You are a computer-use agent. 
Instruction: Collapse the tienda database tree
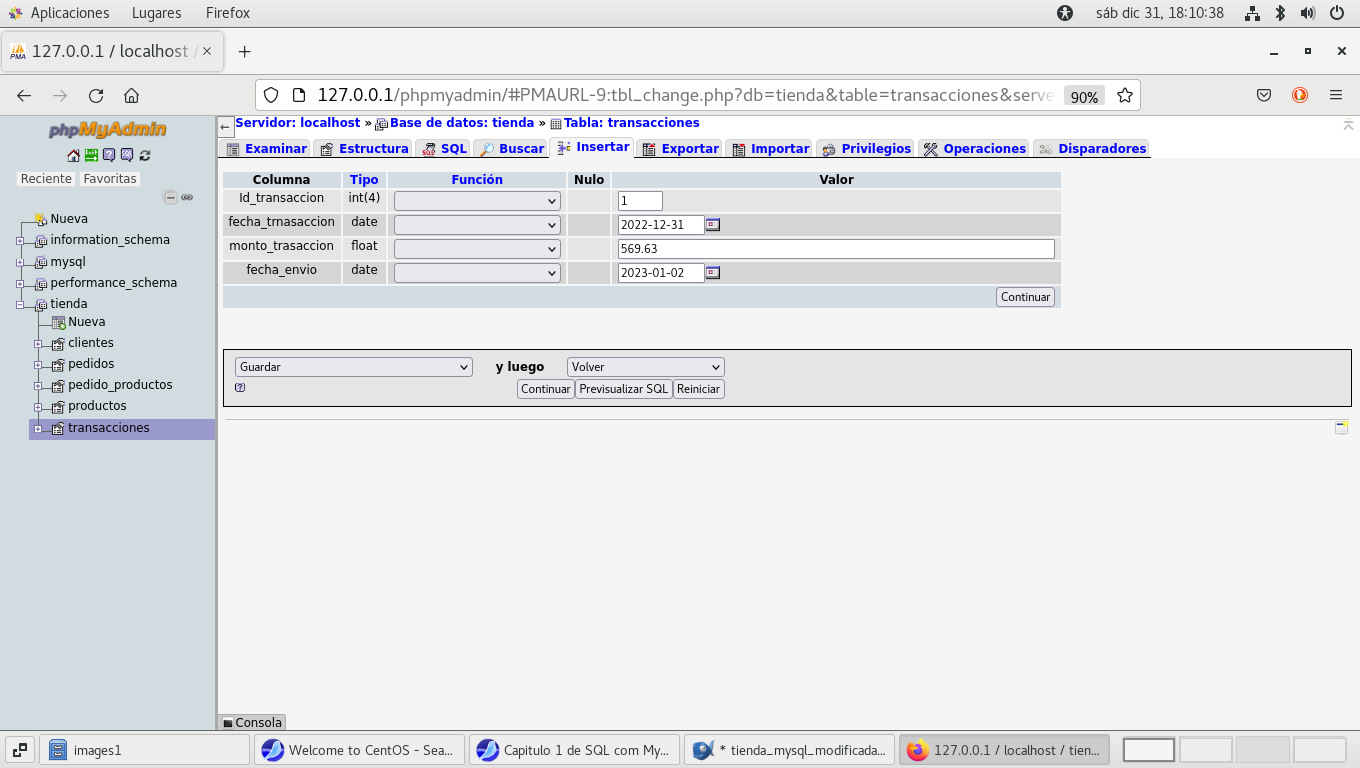tap(20, 305)
